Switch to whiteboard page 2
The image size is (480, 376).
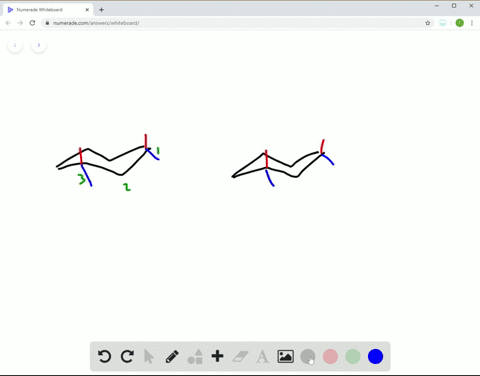[x=39, y=45]
